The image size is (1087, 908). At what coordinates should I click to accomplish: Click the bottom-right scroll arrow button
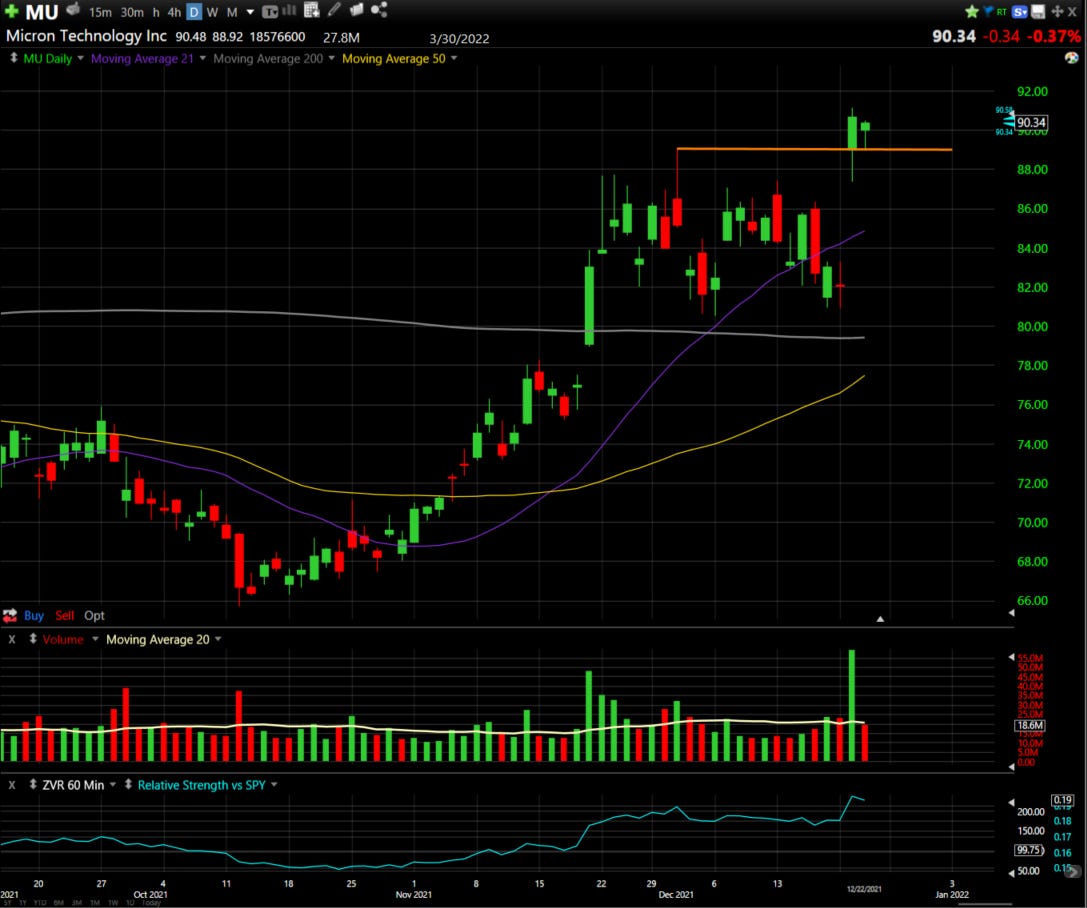pyautogui.click(x=1073, y=871)
